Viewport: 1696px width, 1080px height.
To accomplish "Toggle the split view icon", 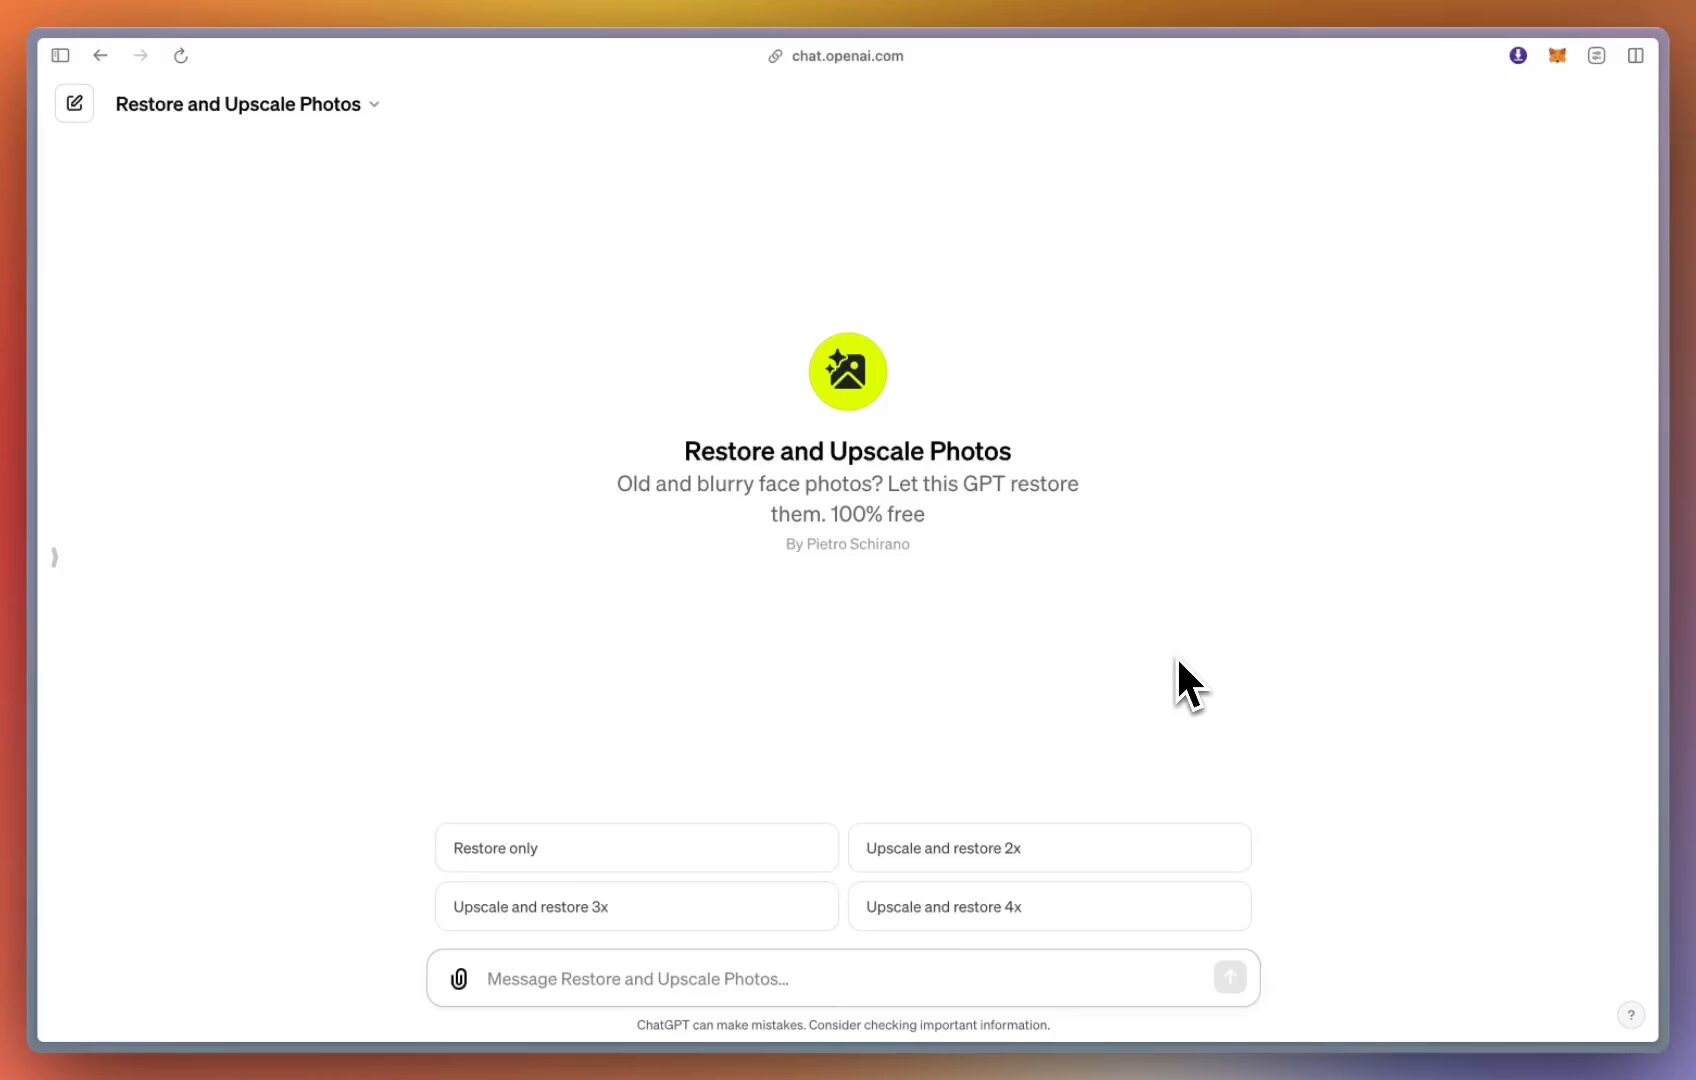I will coord(1636,56).
